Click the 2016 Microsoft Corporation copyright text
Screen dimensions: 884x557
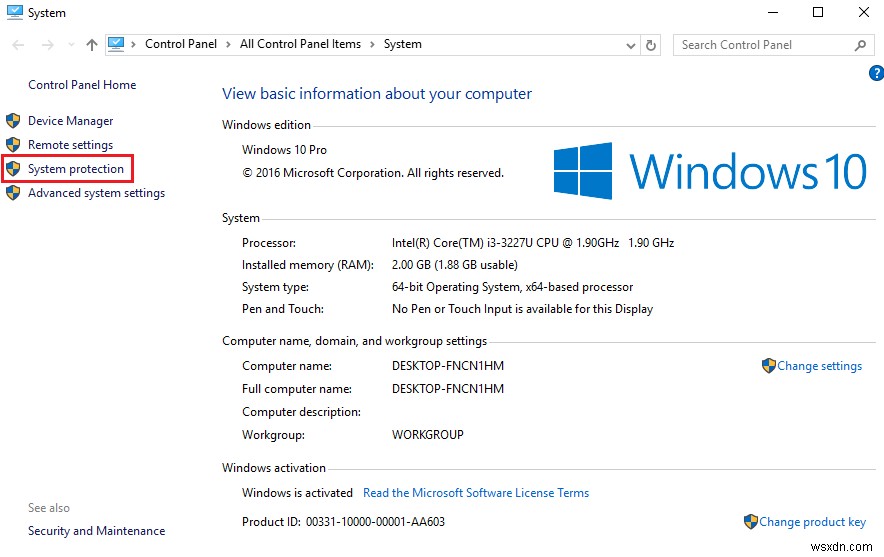click(x=373, y=173)
